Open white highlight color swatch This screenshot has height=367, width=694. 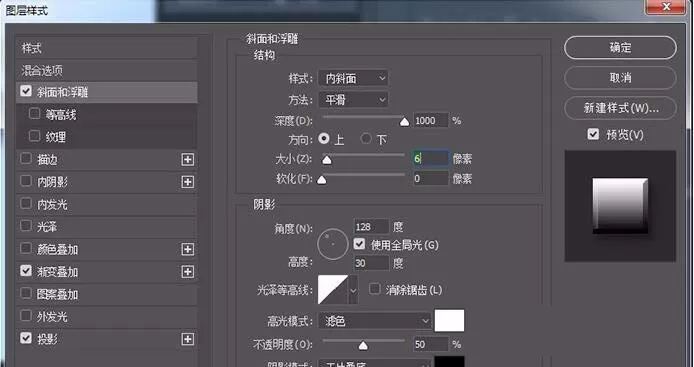(x=449, y=321)
